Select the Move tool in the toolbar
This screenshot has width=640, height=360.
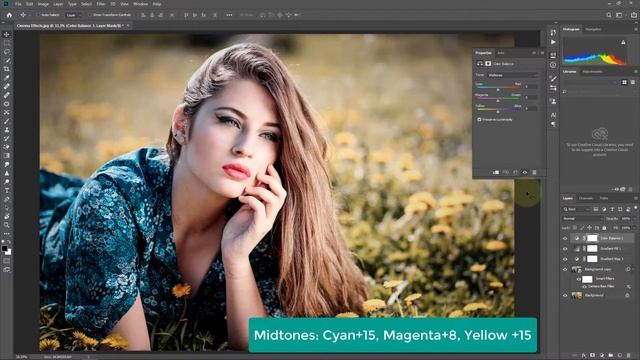click(7, 35)
